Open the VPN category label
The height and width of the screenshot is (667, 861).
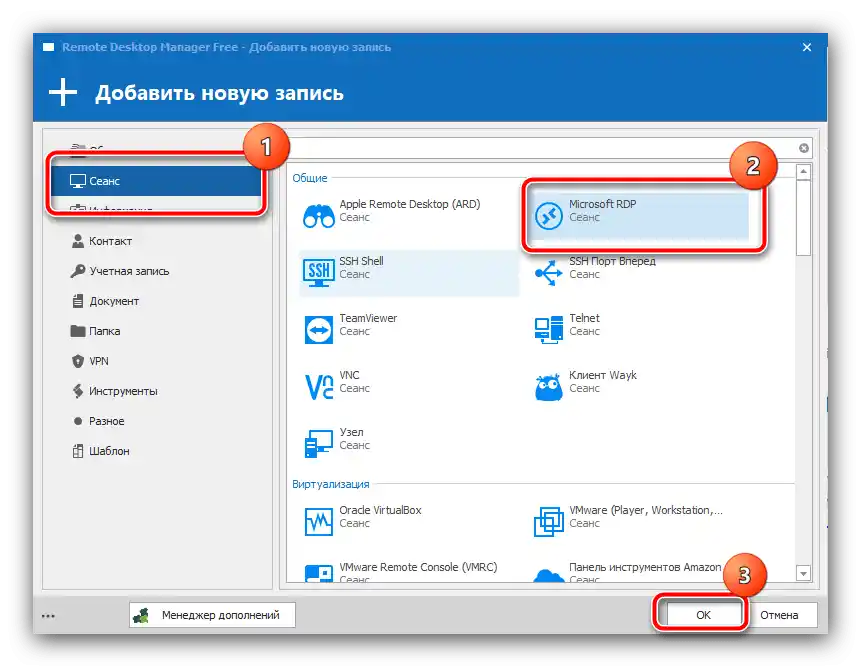click(x=99, y=361)
